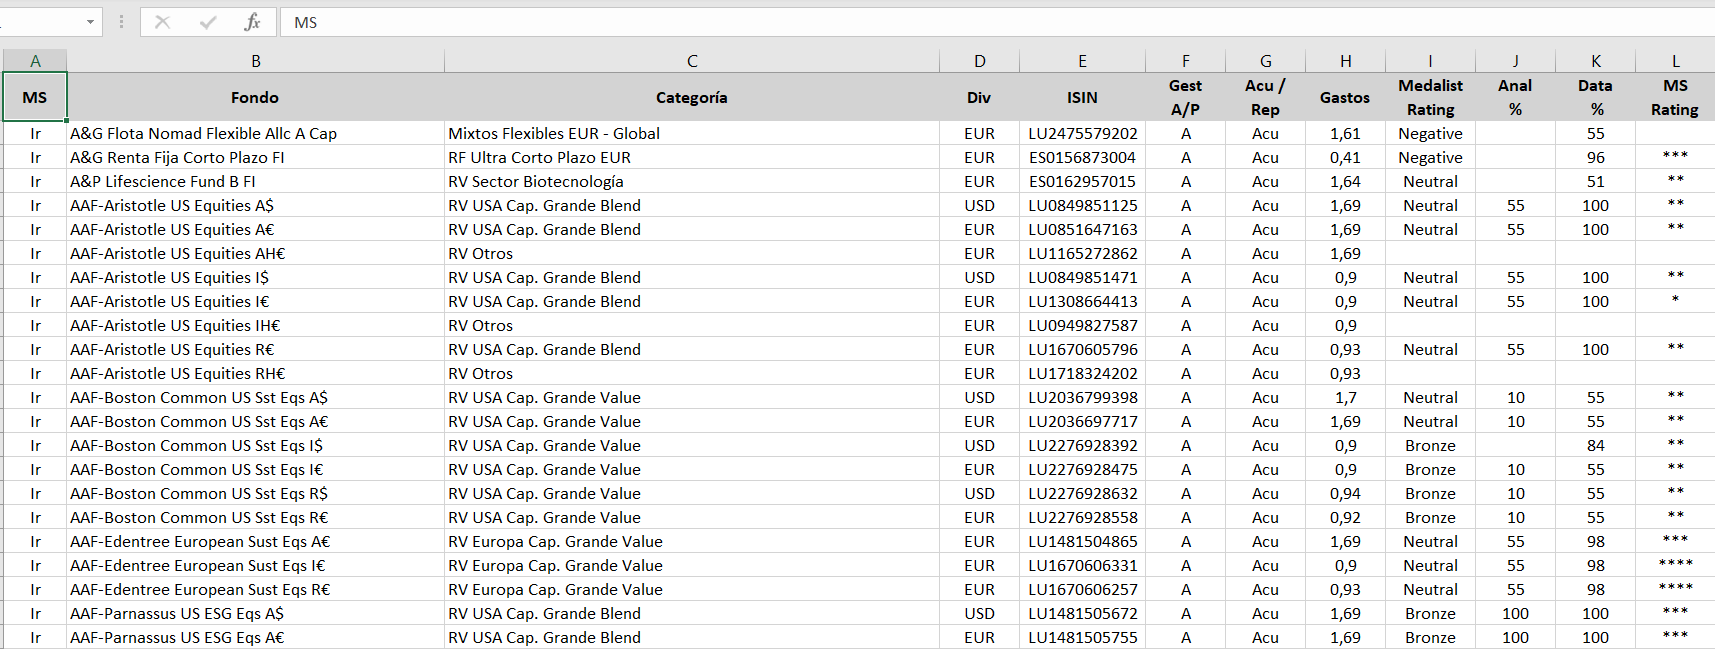Select column G header

(1266, 61)
